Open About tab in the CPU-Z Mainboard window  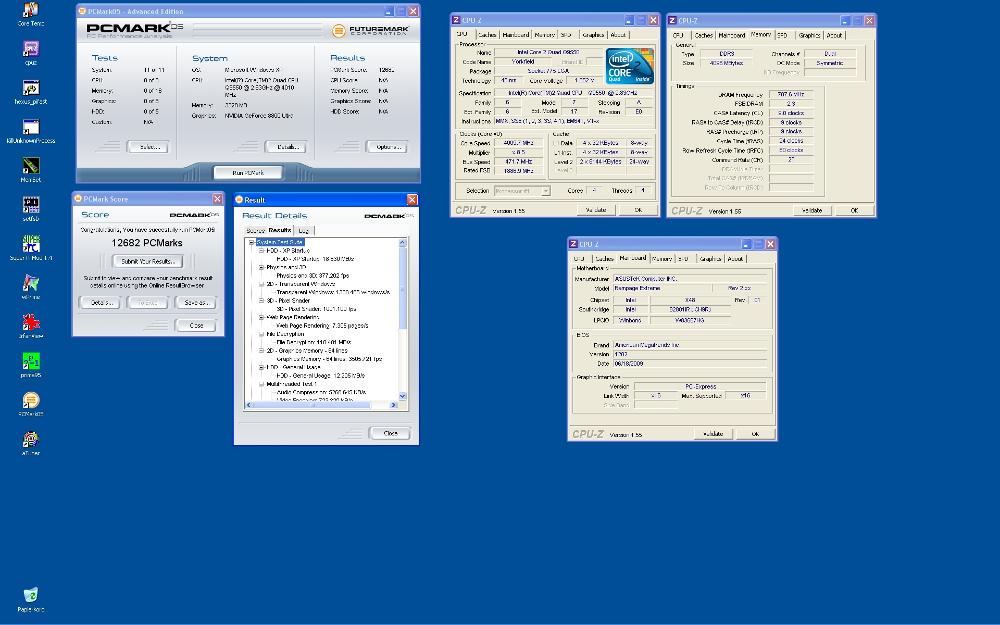(735, 258)
